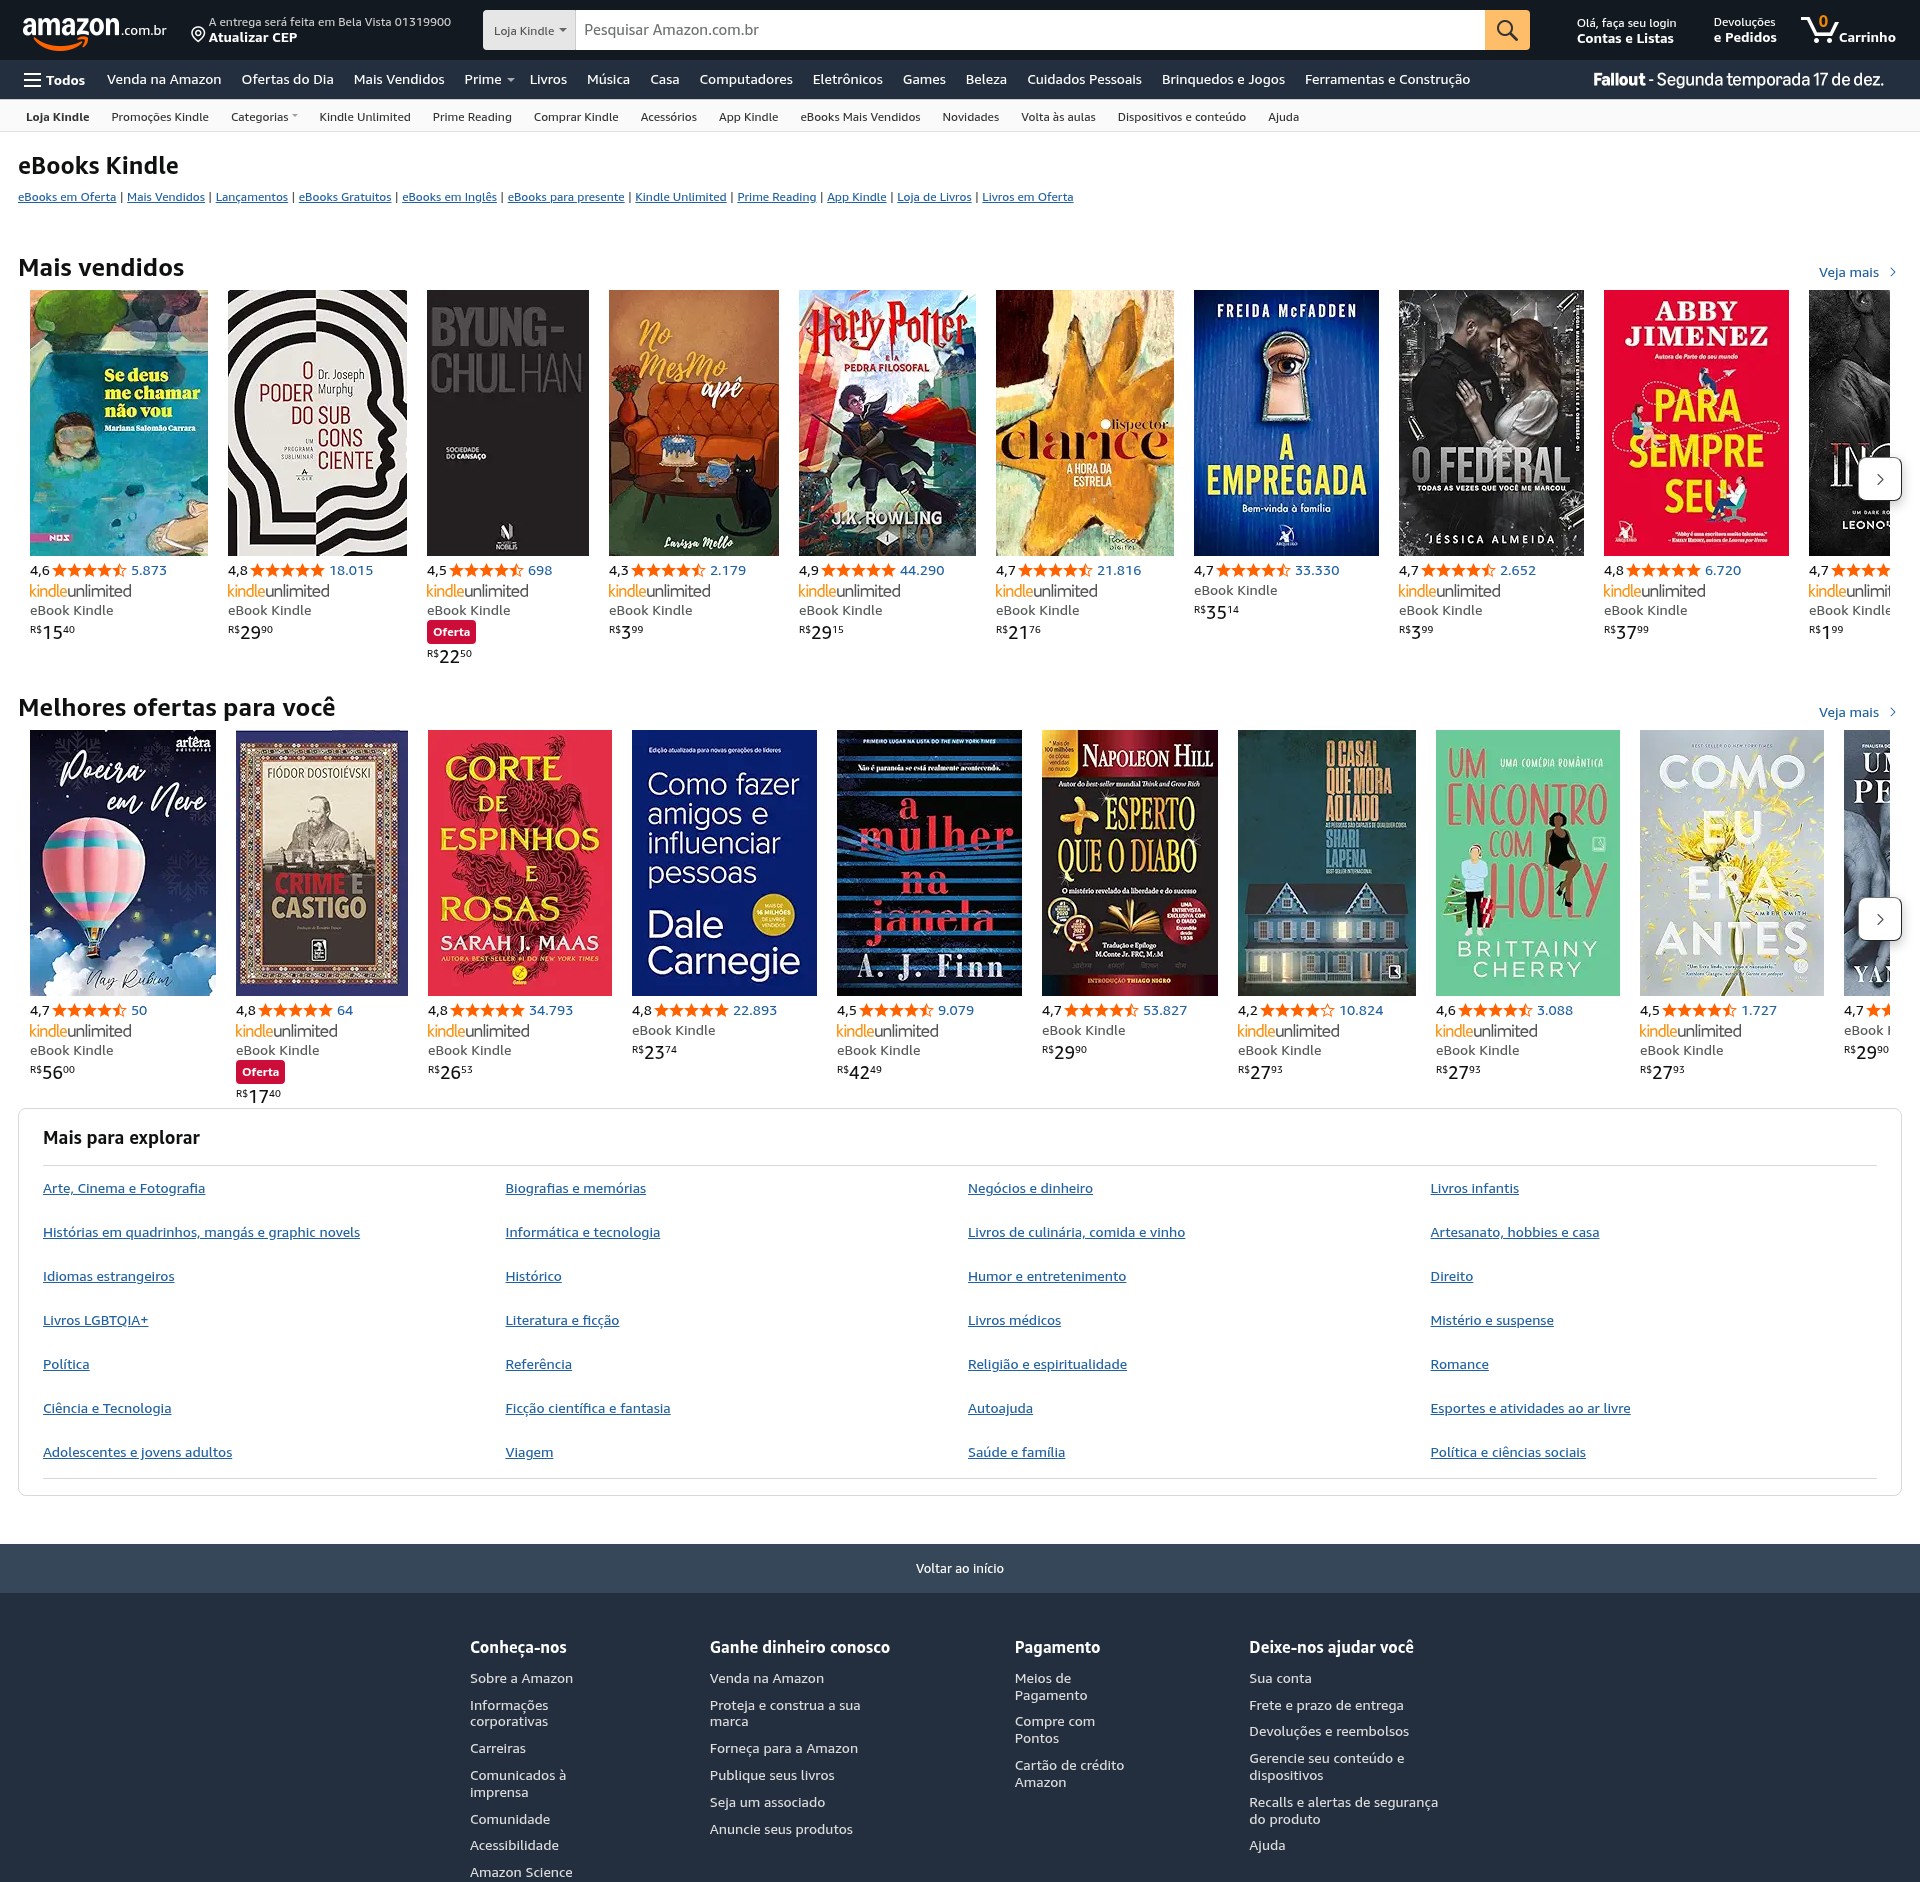Screen dimensions: 1920x1882
Task: Click the orange search magnifier button
Action: click(x=1507, y=30)
